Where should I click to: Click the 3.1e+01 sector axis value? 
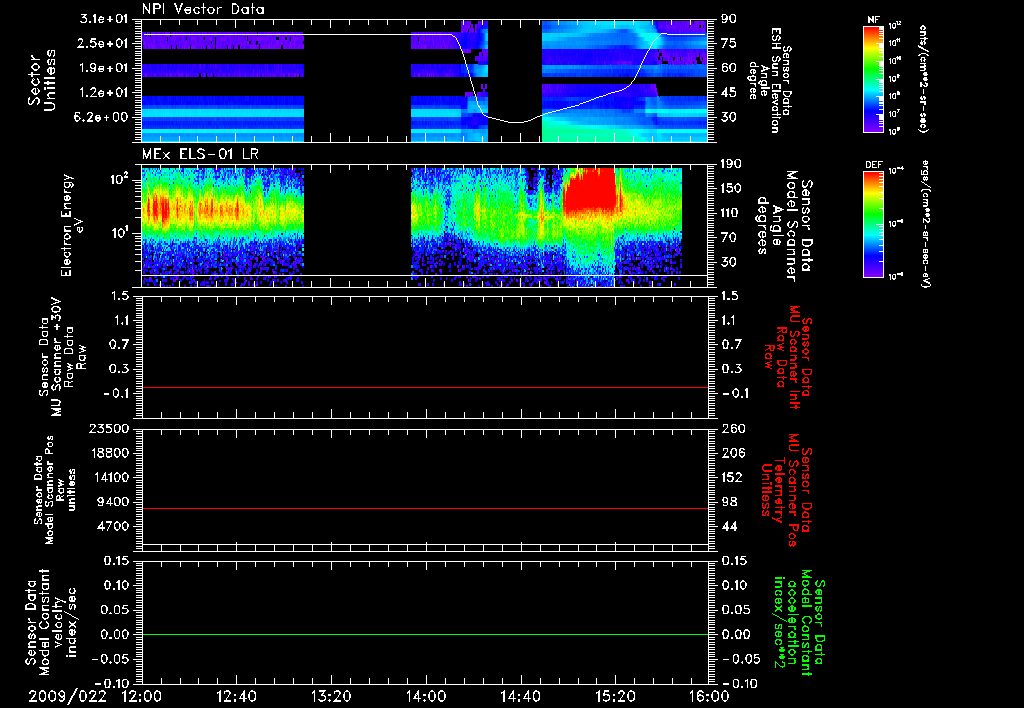pos(105,19)
